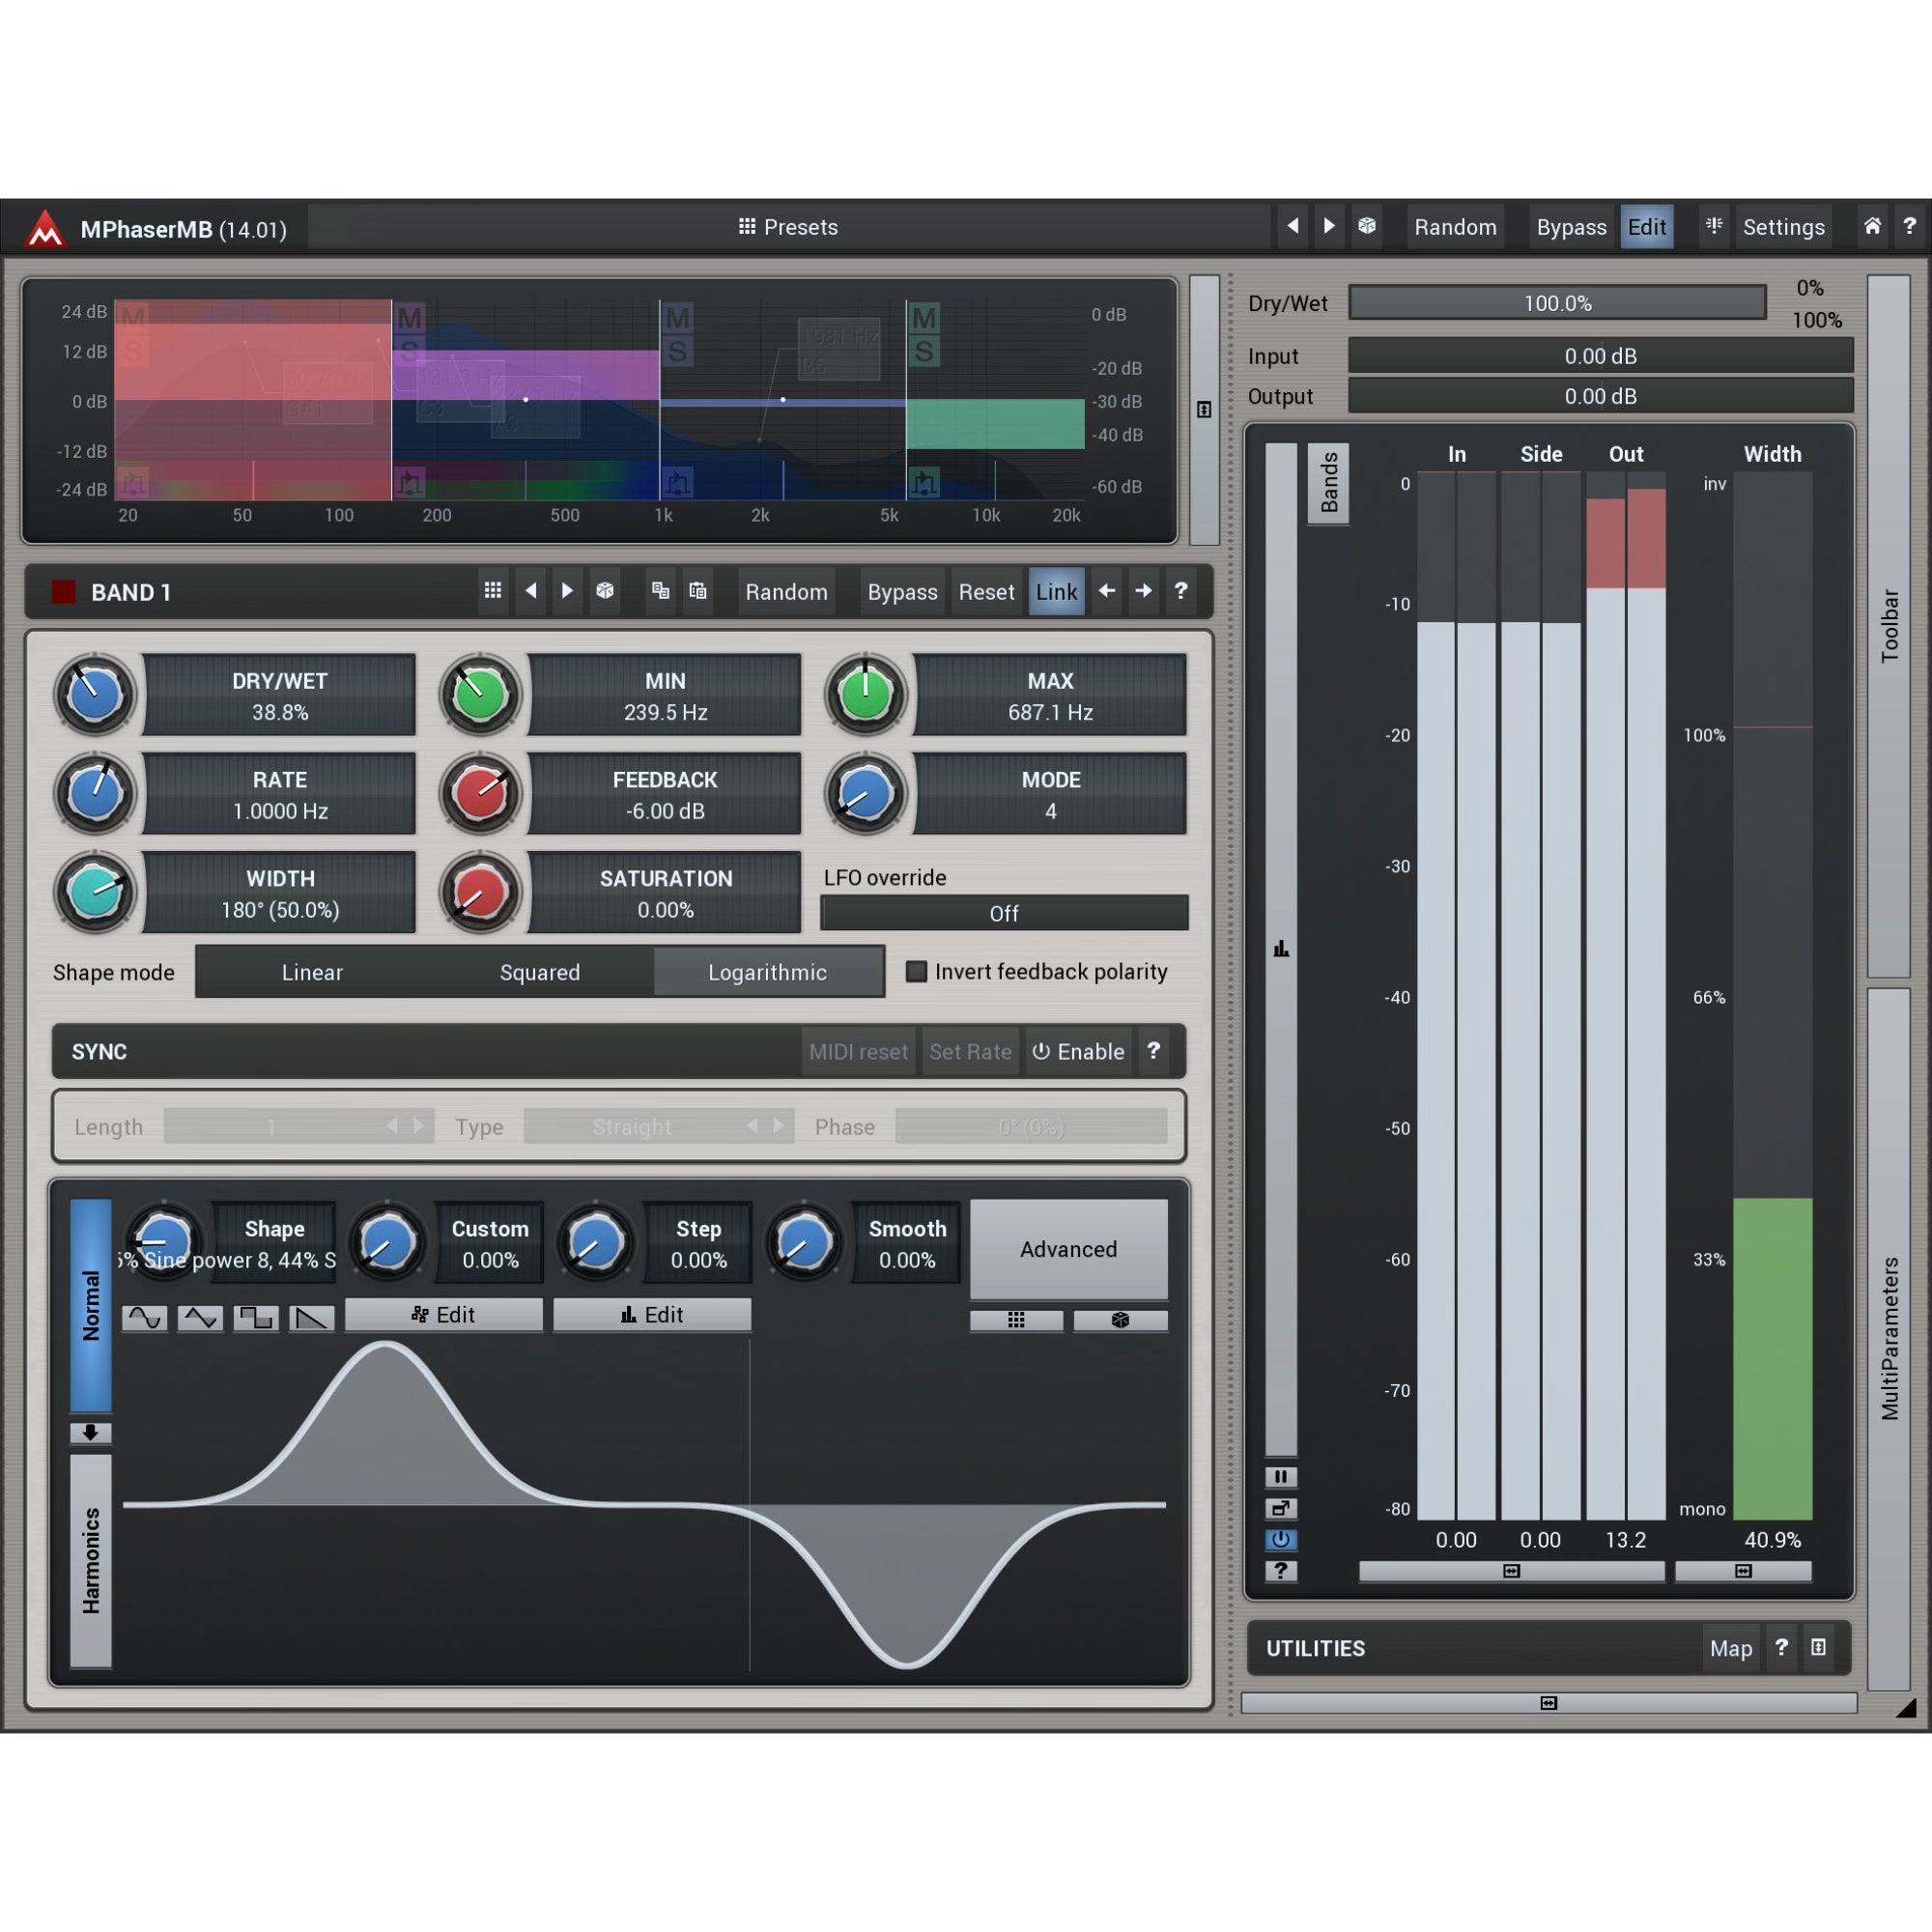Image resolution: width=1932 pixels, height=1932 pixels.
Task: Toggle meter power button (blue)
Action: [1280, 1539]
